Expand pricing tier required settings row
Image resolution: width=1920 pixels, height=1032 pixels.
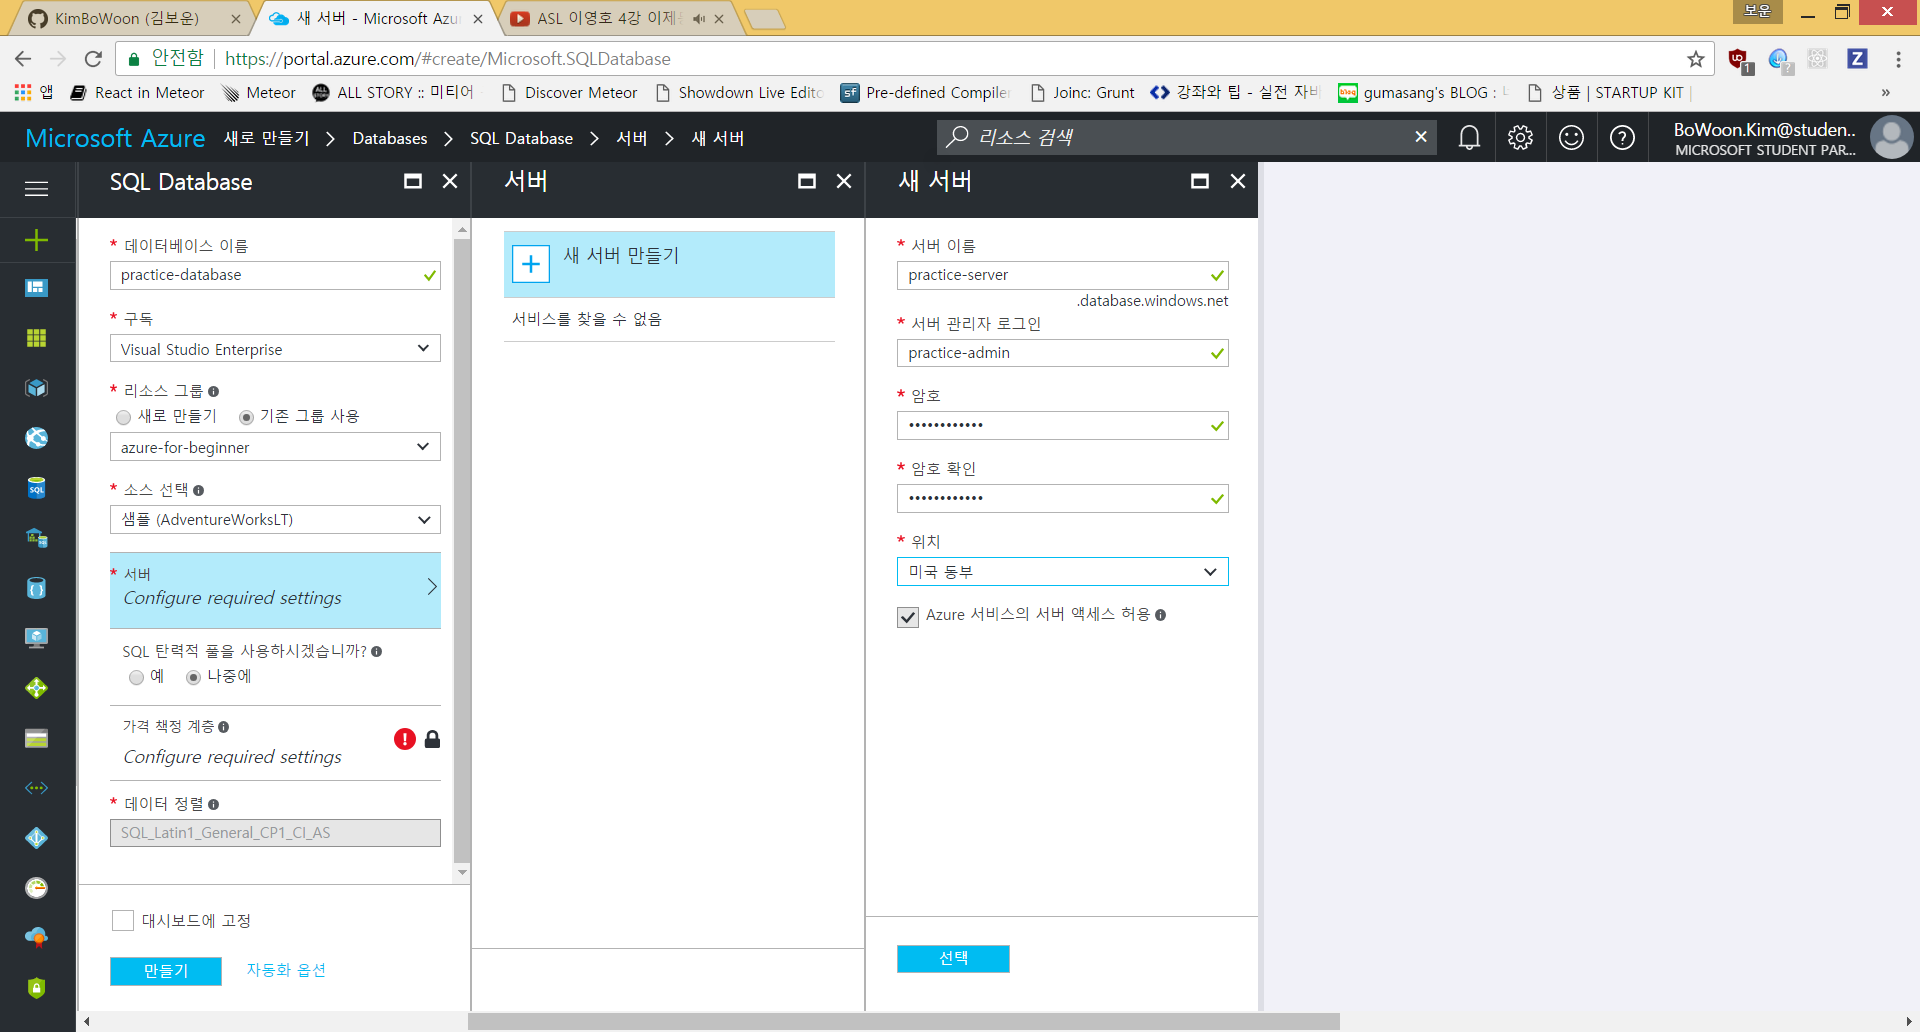point(275,743)
